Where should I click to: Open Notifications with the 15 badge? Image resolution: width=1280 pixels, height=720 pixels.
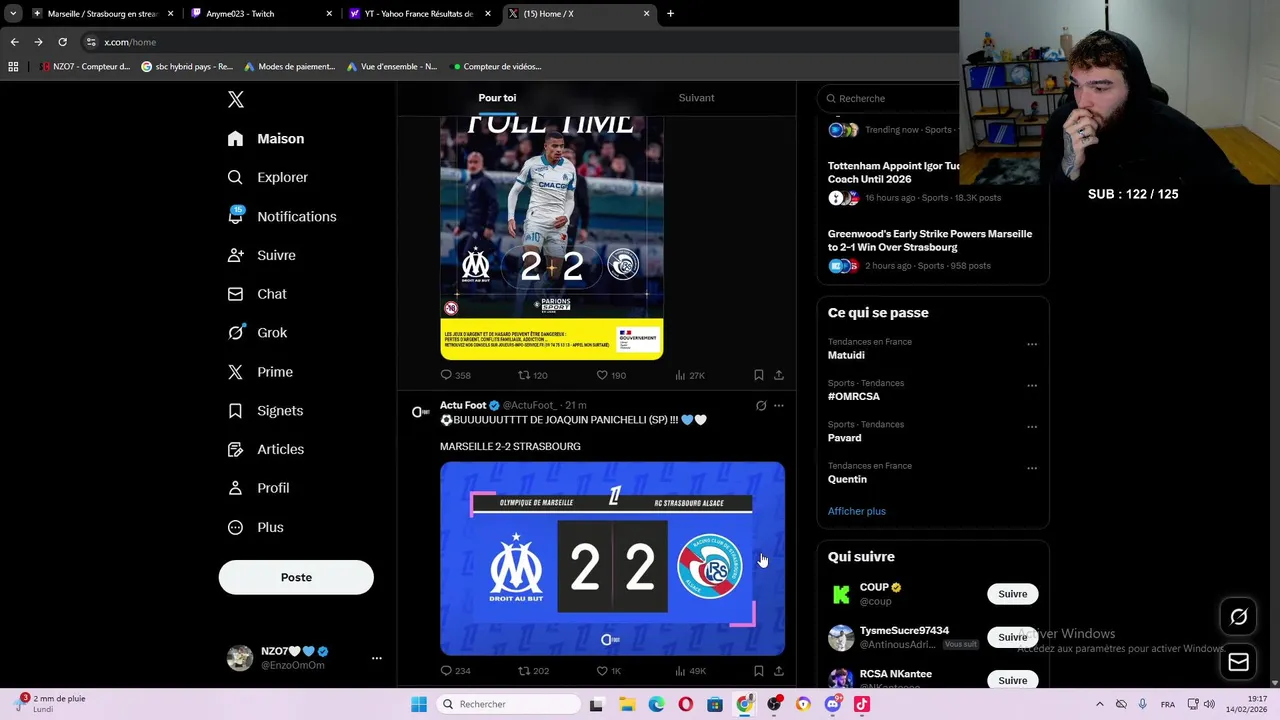click(x=282, y=216)
